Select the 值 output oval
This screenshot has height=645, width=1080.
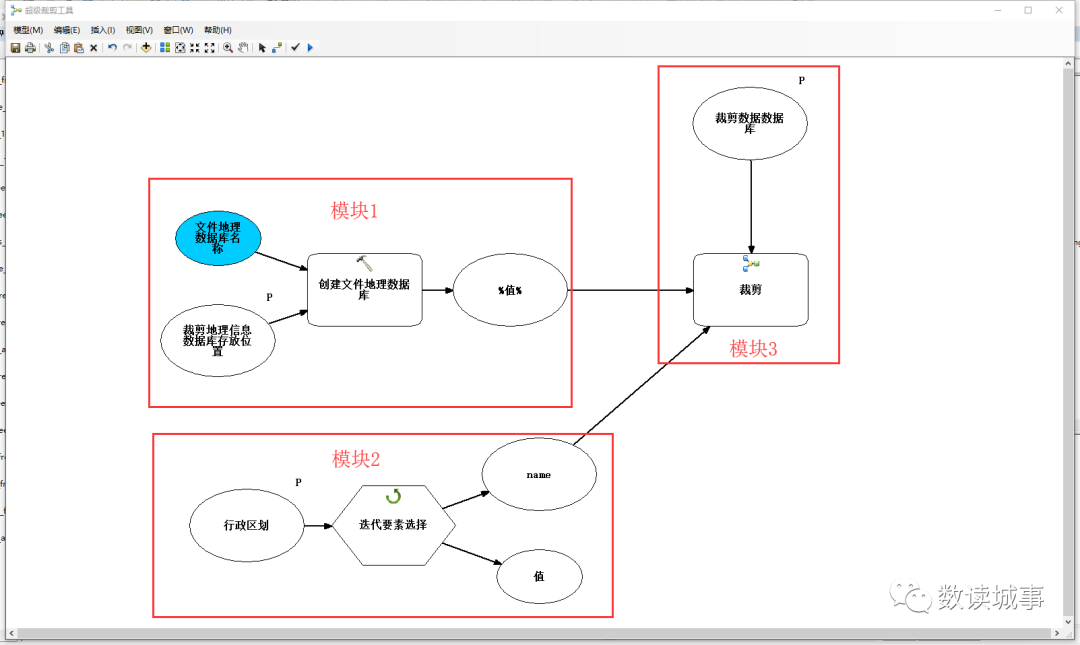539,576
